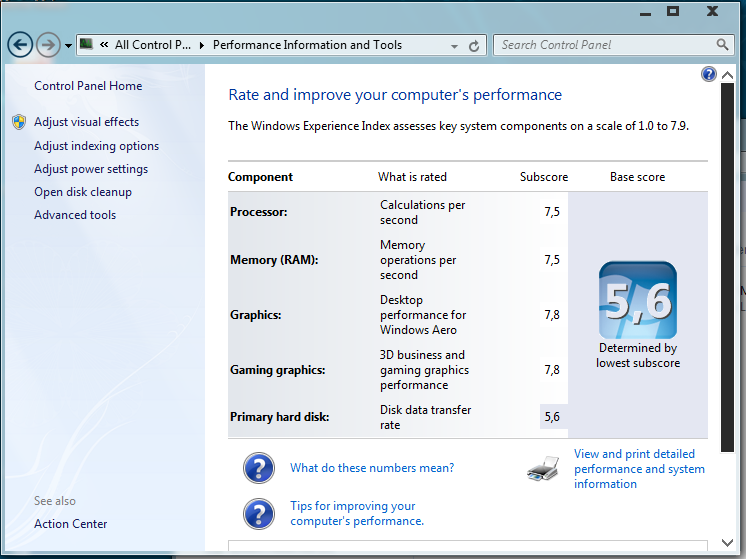Maximize the Performance Information window
This screenshot has height=559, width=746.
click(x=673, y=11)
